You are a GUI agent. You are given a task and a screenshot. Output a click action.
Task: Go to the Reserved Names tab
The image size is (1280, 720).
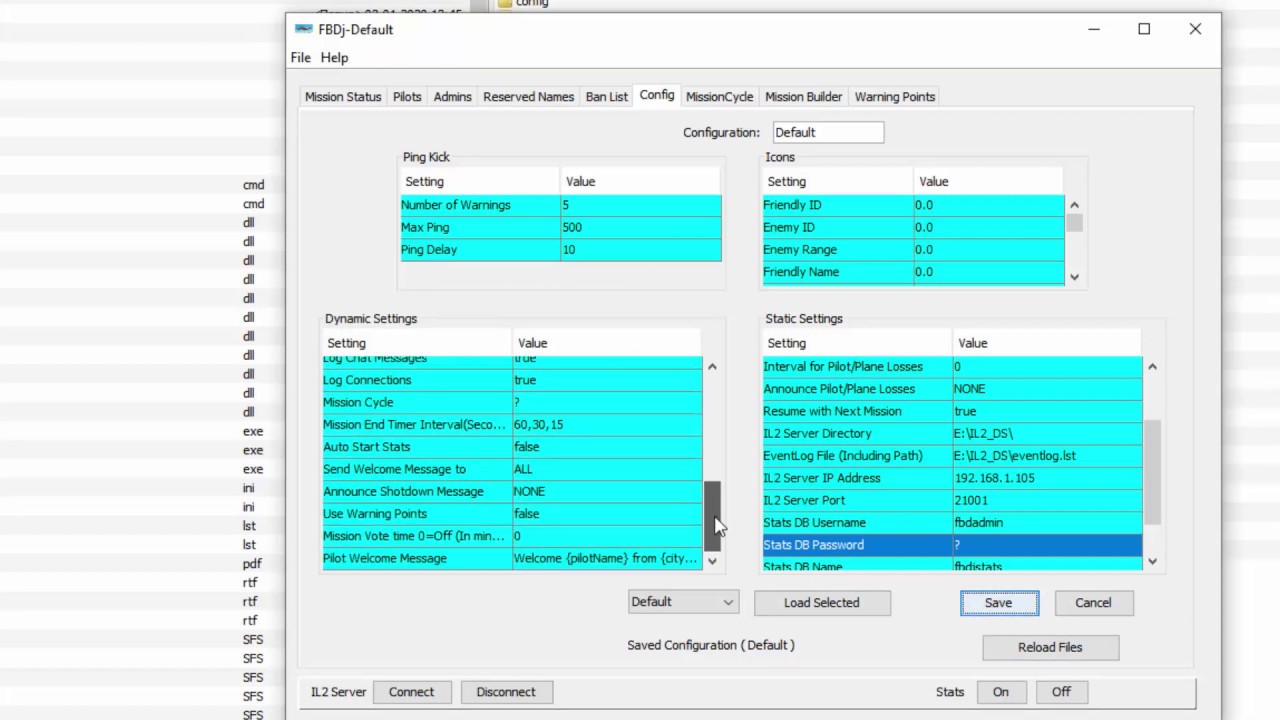pyautogui.click(x=528, y=97)
